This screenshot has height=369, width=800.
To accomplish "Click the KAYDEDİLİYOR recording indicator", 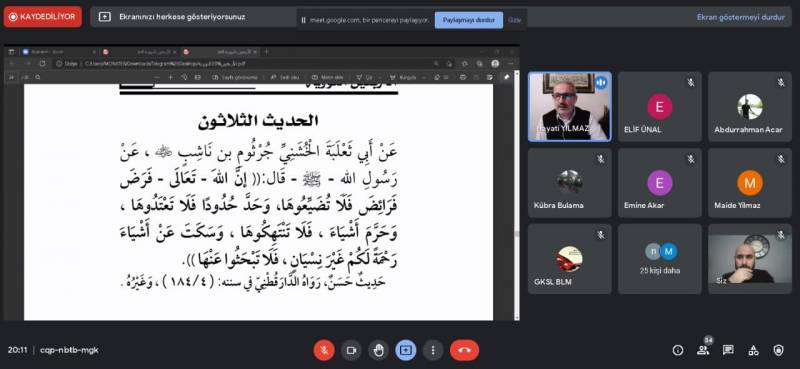I will 42,17.
